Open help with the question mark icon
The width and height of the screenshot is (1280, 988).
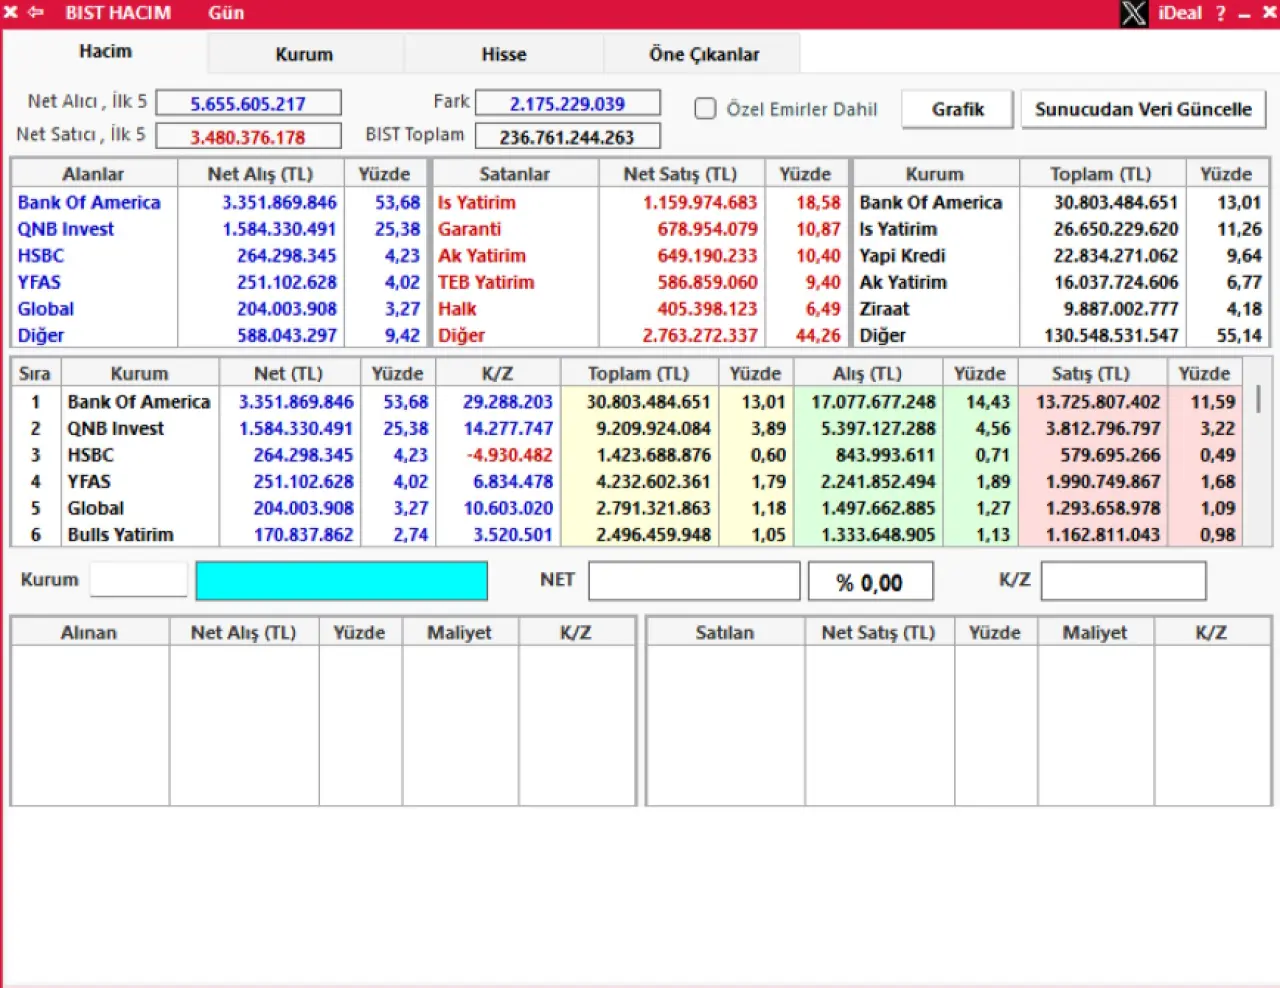(1220, 14)
